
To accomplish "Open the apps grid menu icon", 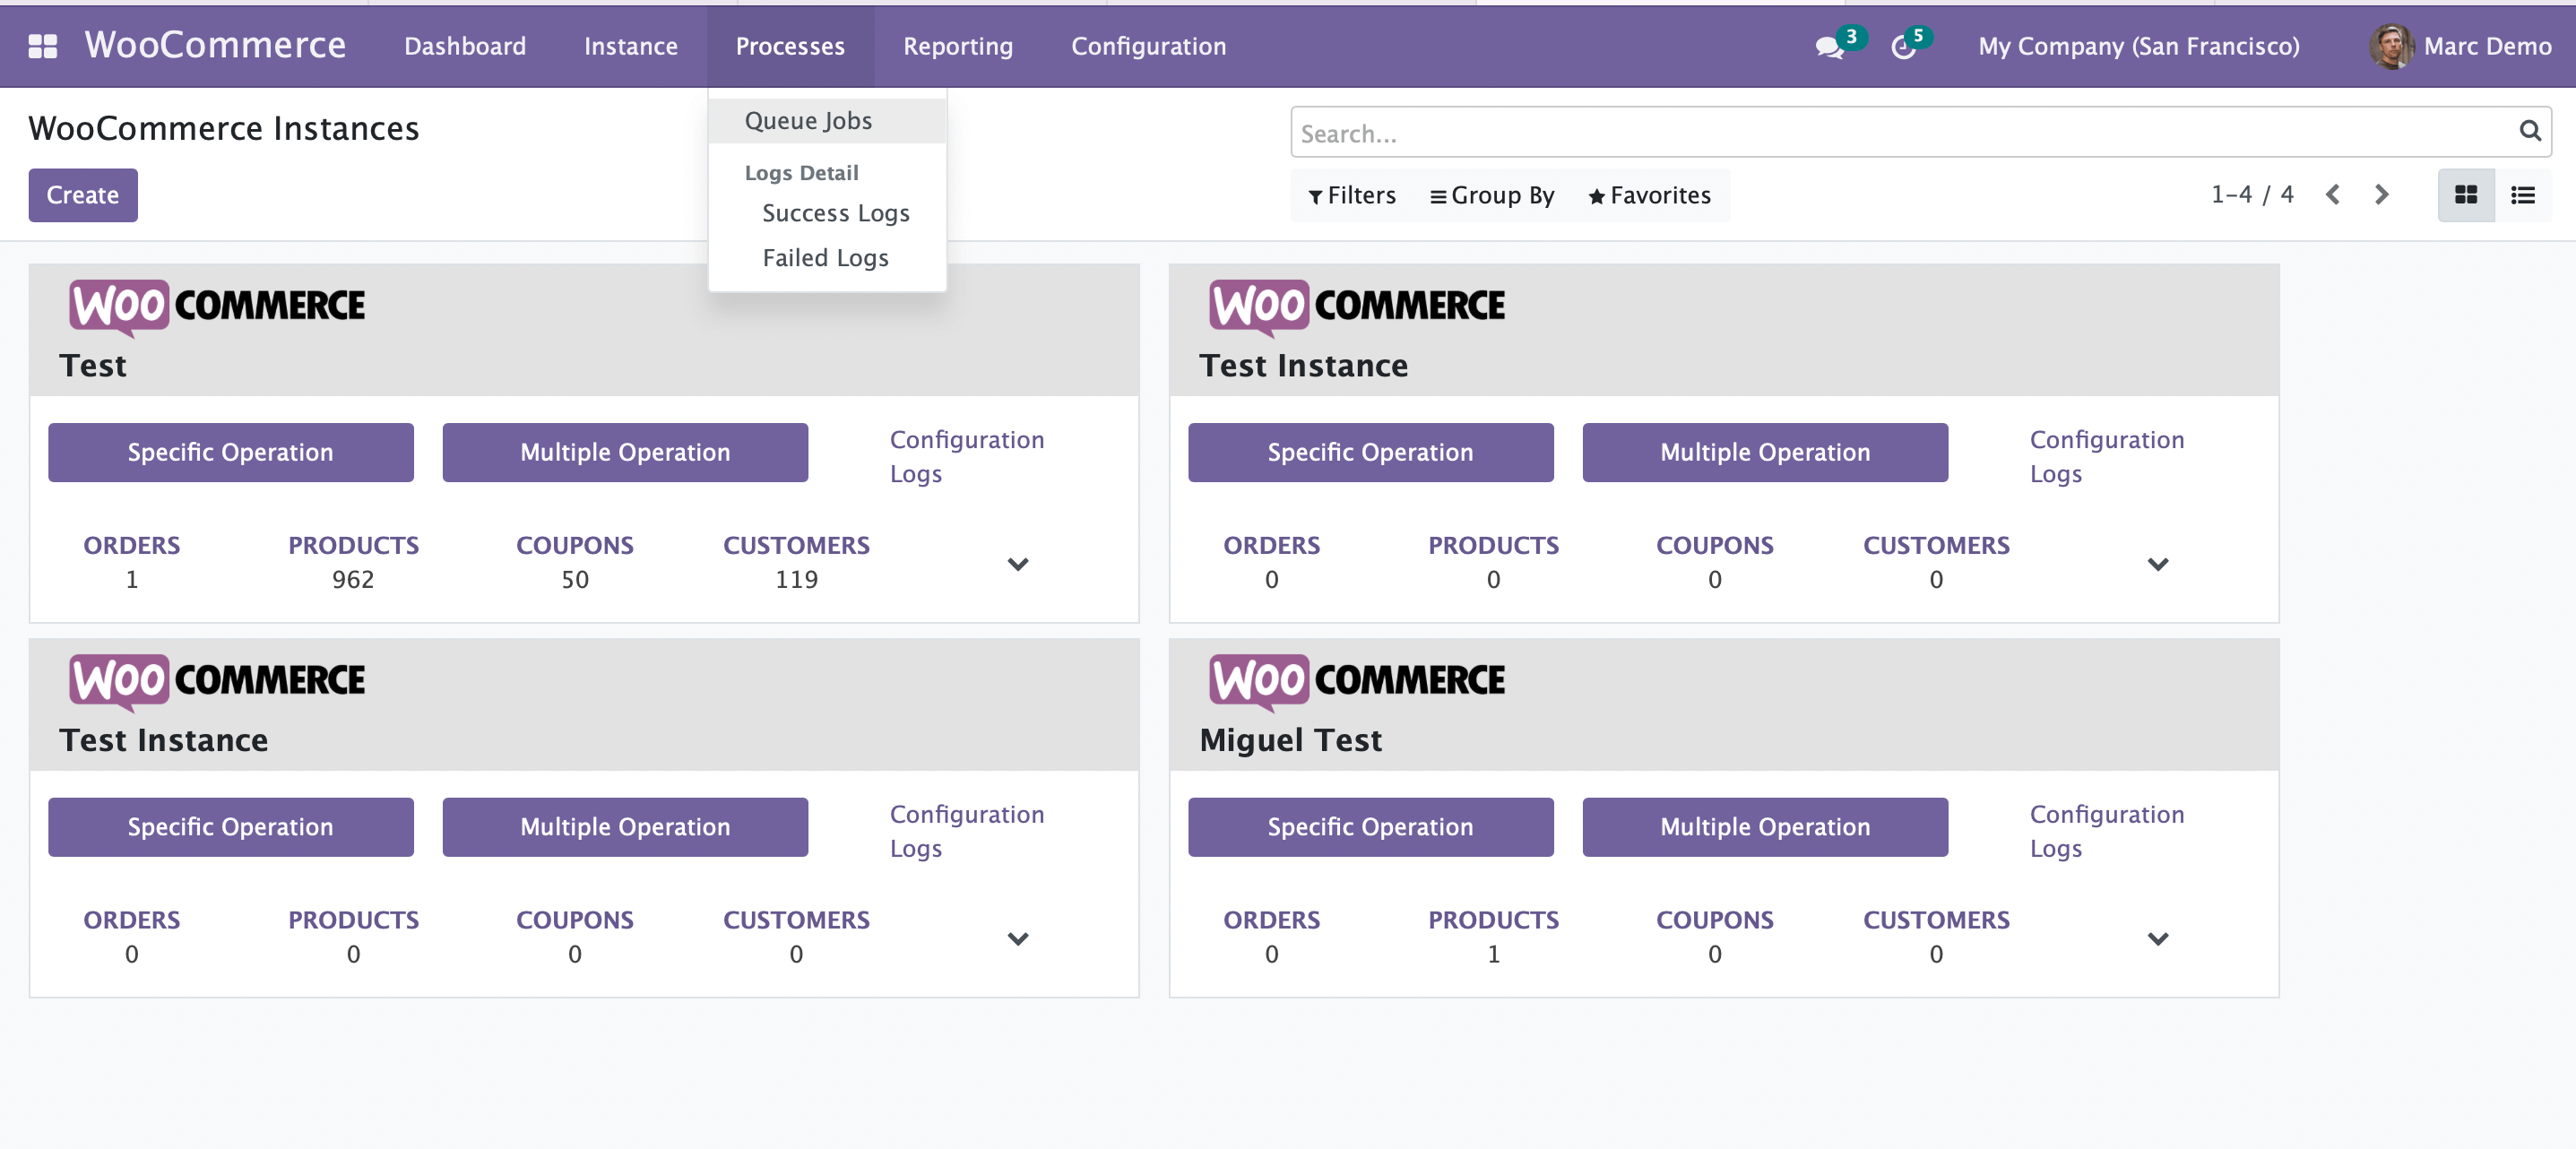I will click(42, 46).
